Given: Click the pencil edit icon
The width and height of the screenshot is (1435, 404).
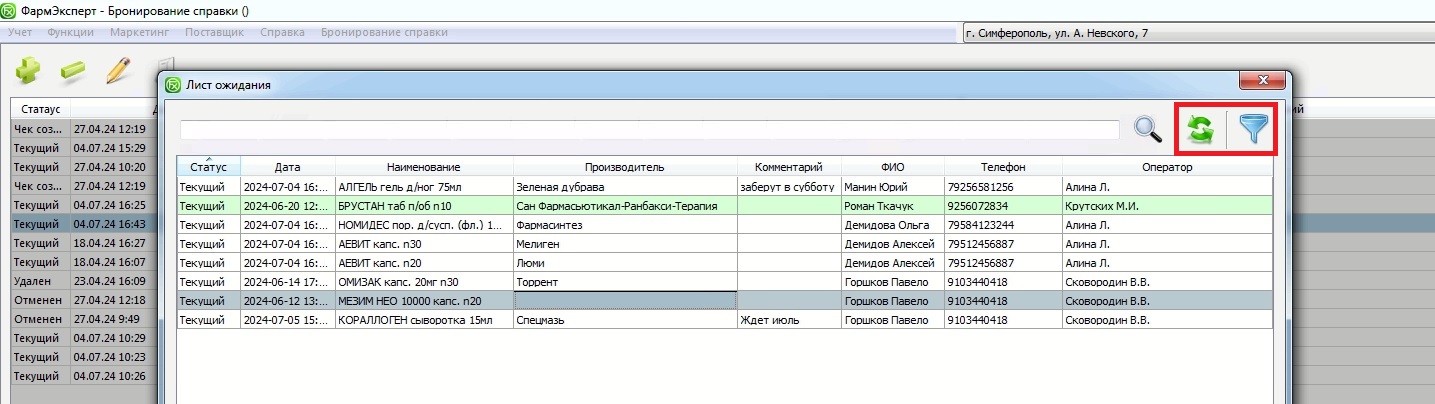Looking at the screenshot, I should coord(118,72).
